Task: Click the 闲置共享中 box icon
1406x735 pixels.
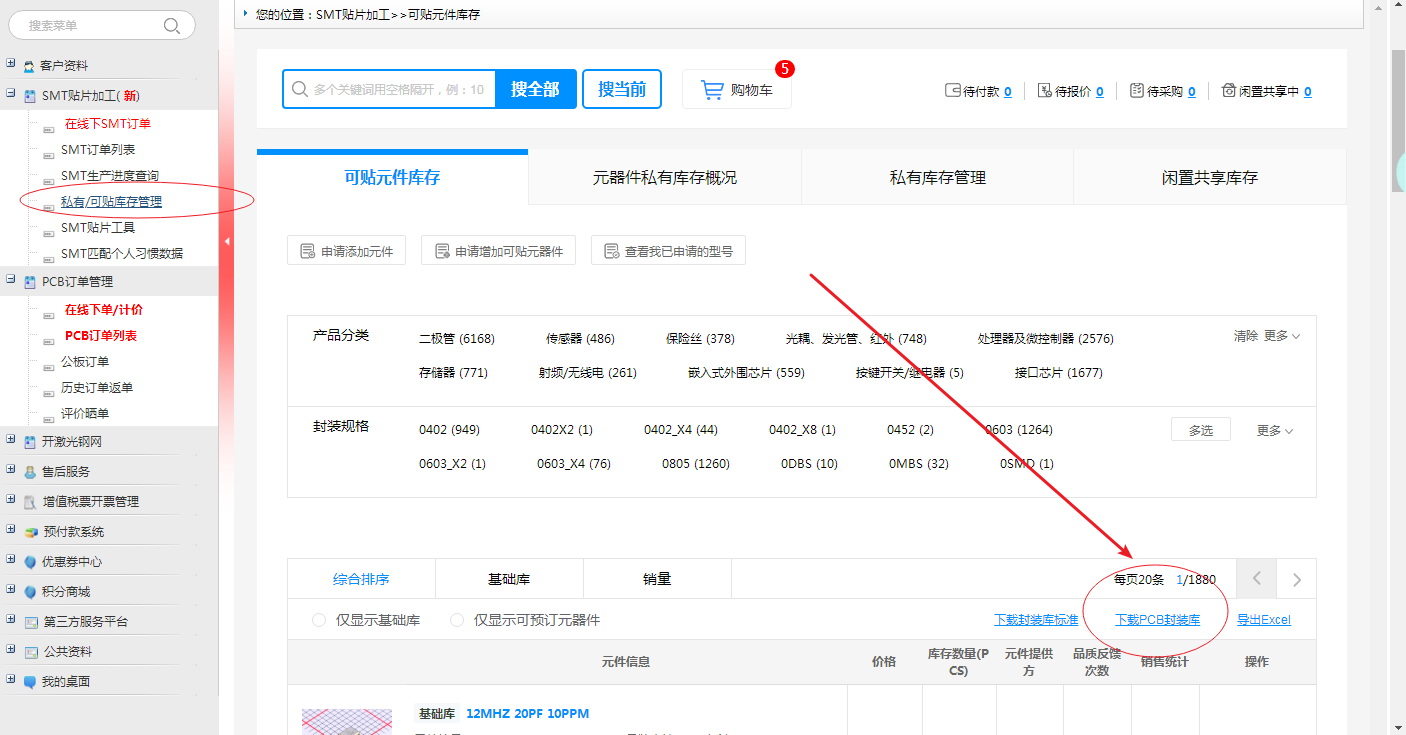Action: 1228,91
